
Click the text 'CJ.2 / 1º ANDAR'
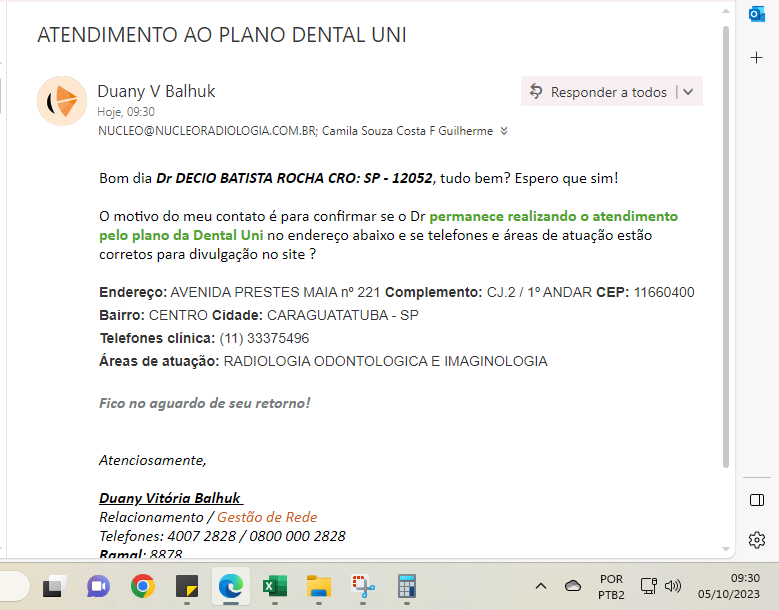[539, 292]
